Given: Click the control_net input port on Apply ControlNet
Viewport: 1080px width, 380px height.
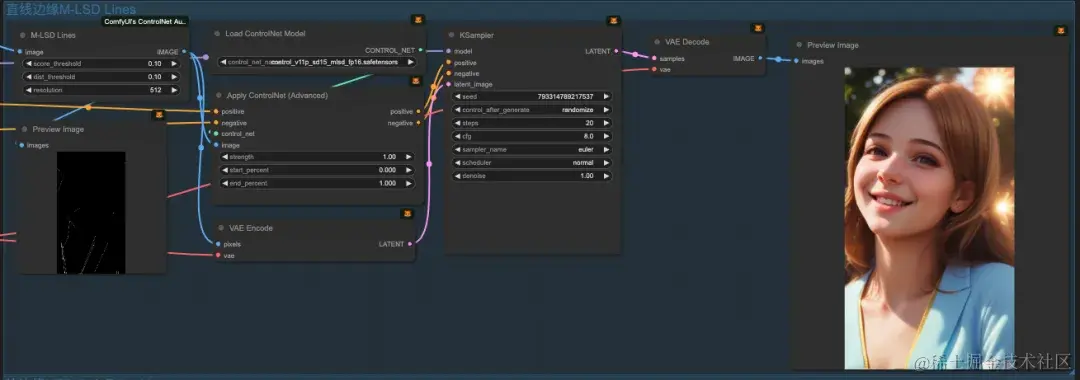Looking at the screenshot, I should (x=216, y=134).
